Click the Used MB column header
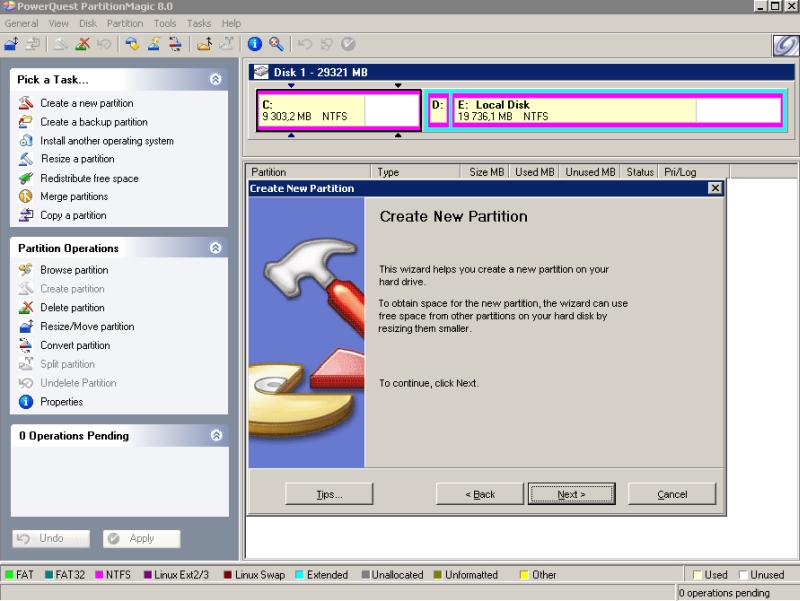This screenshot has width=800, height=601. [x=534, y=172]
